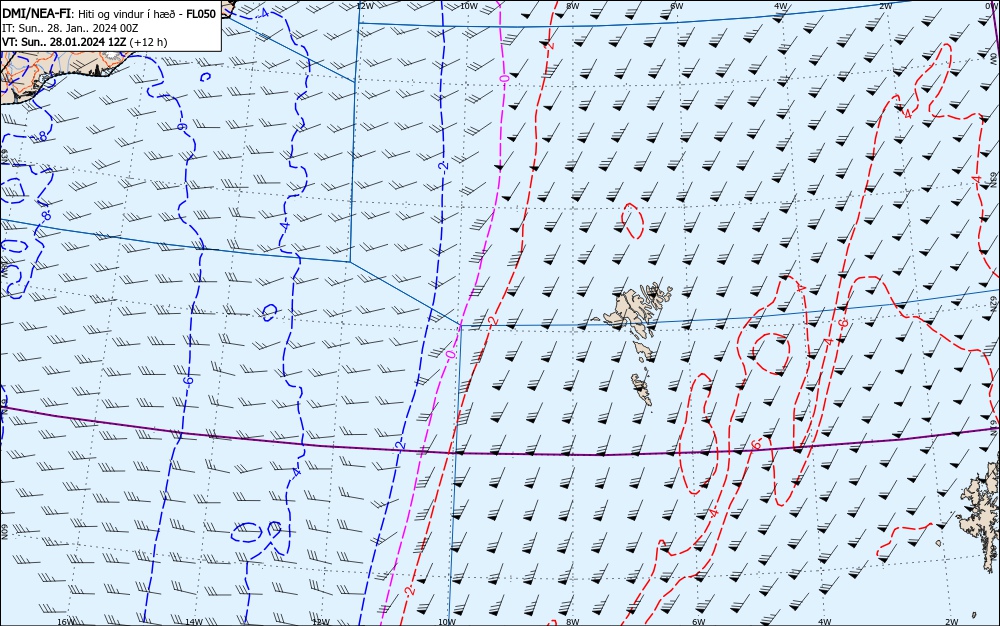Click the '4W' longitude label on the bottom edge
Viewport: 1000px width, 626px height.
(x=825, y=622)
